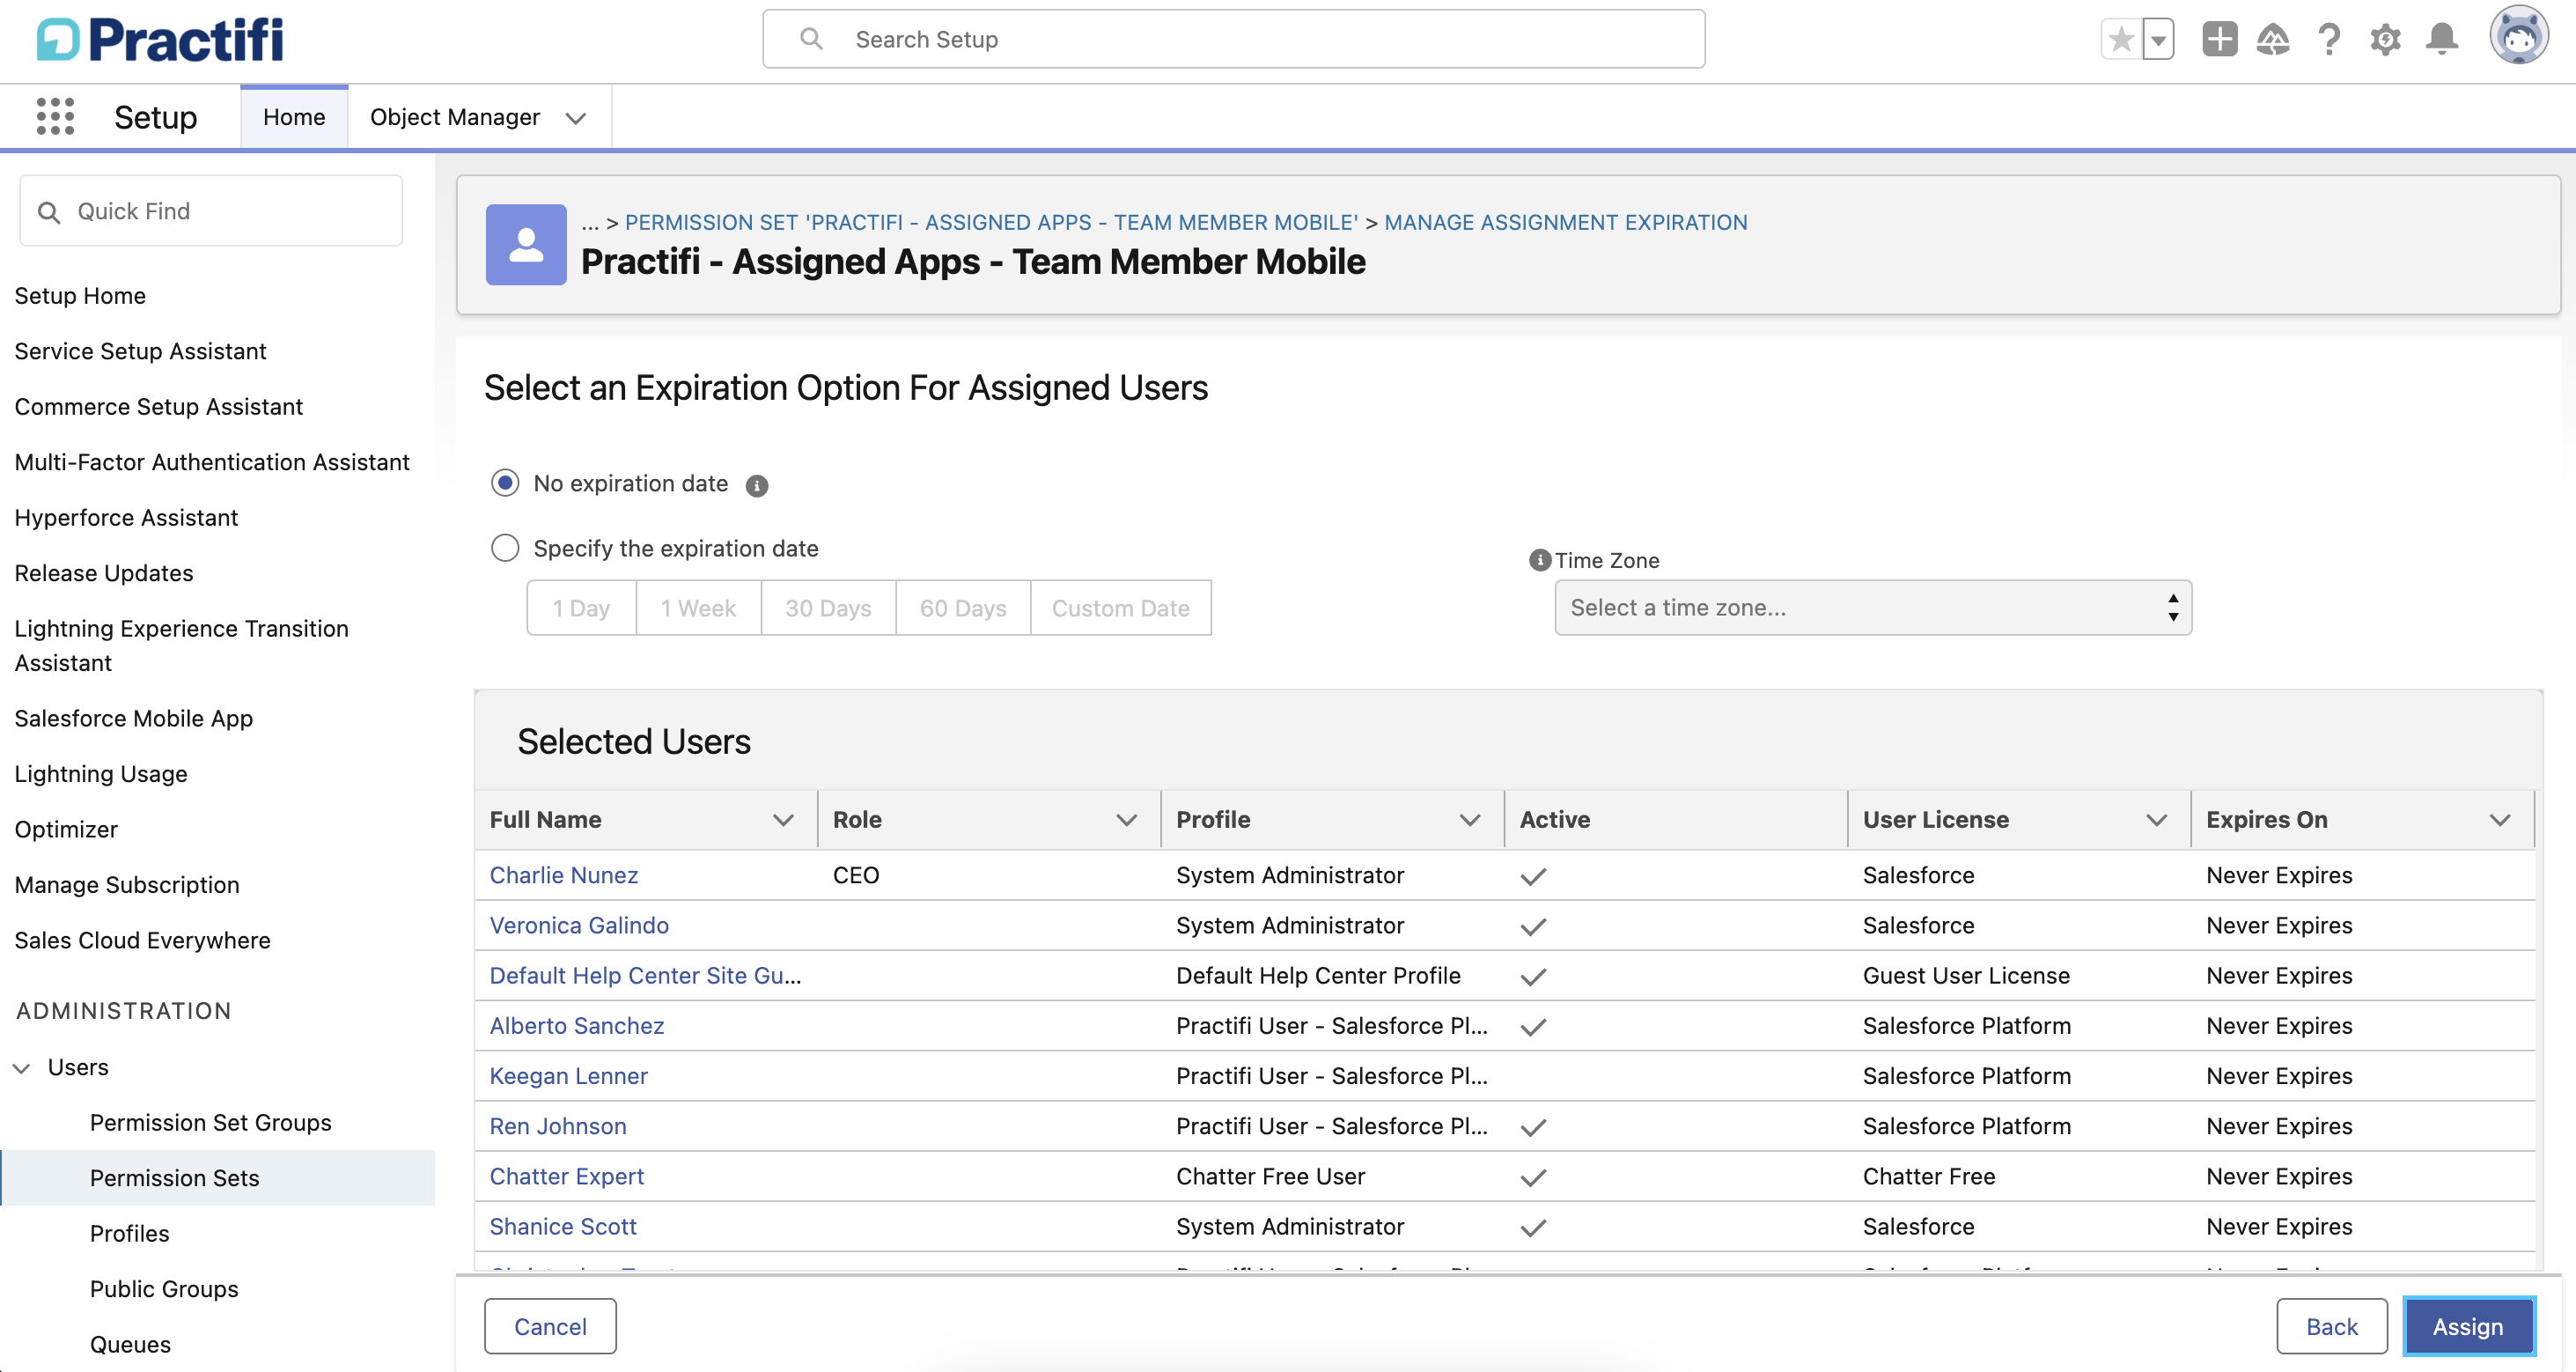Go to Setup Home
The height and width of the screenshot is (1372, 2576).
pos(80,296)
